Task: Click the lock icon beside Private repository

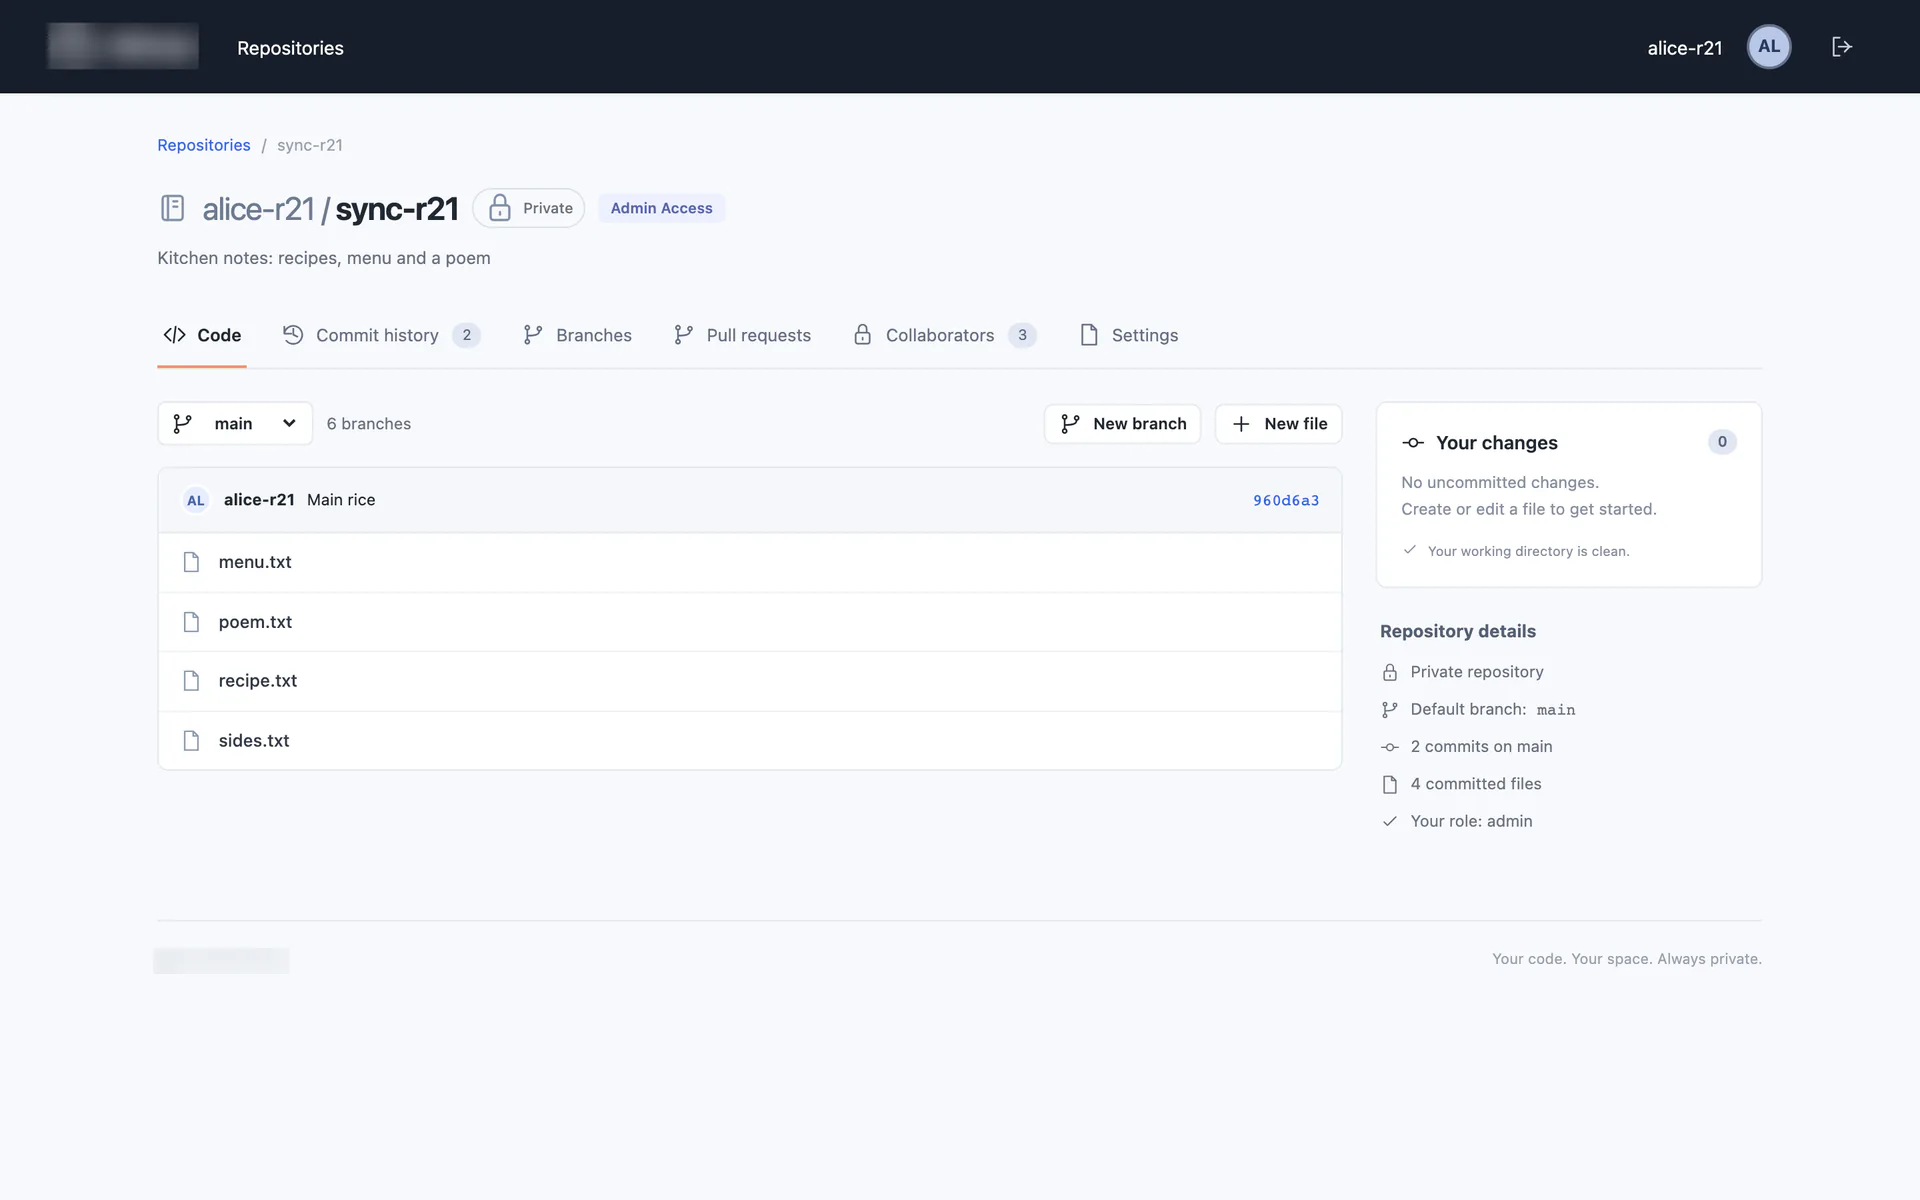Action: click(1389, 672)
